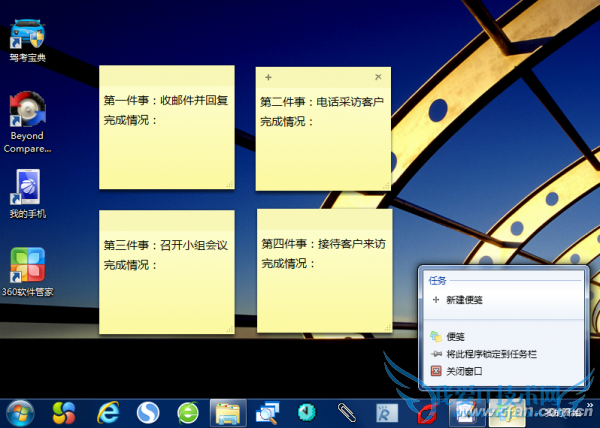
Task: Launch Sogou browser from the taskbar
Action: point(148,413)
